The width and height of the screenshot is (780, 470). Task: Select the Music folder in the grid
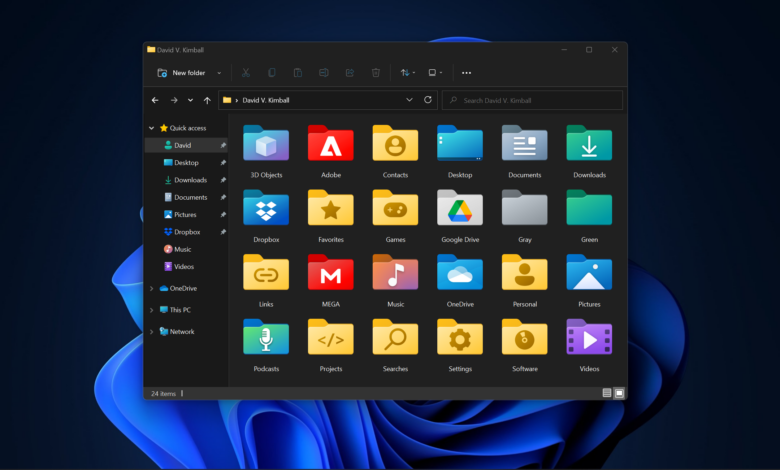395,272
